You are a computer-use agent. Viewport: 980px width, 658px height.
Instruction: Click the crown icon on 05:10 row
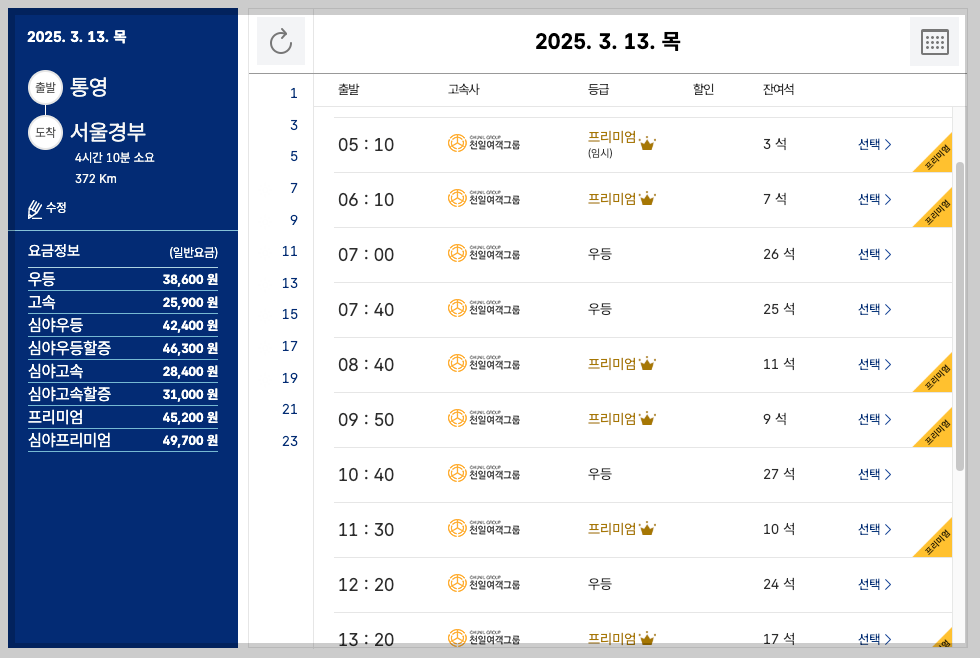(647, 144)
